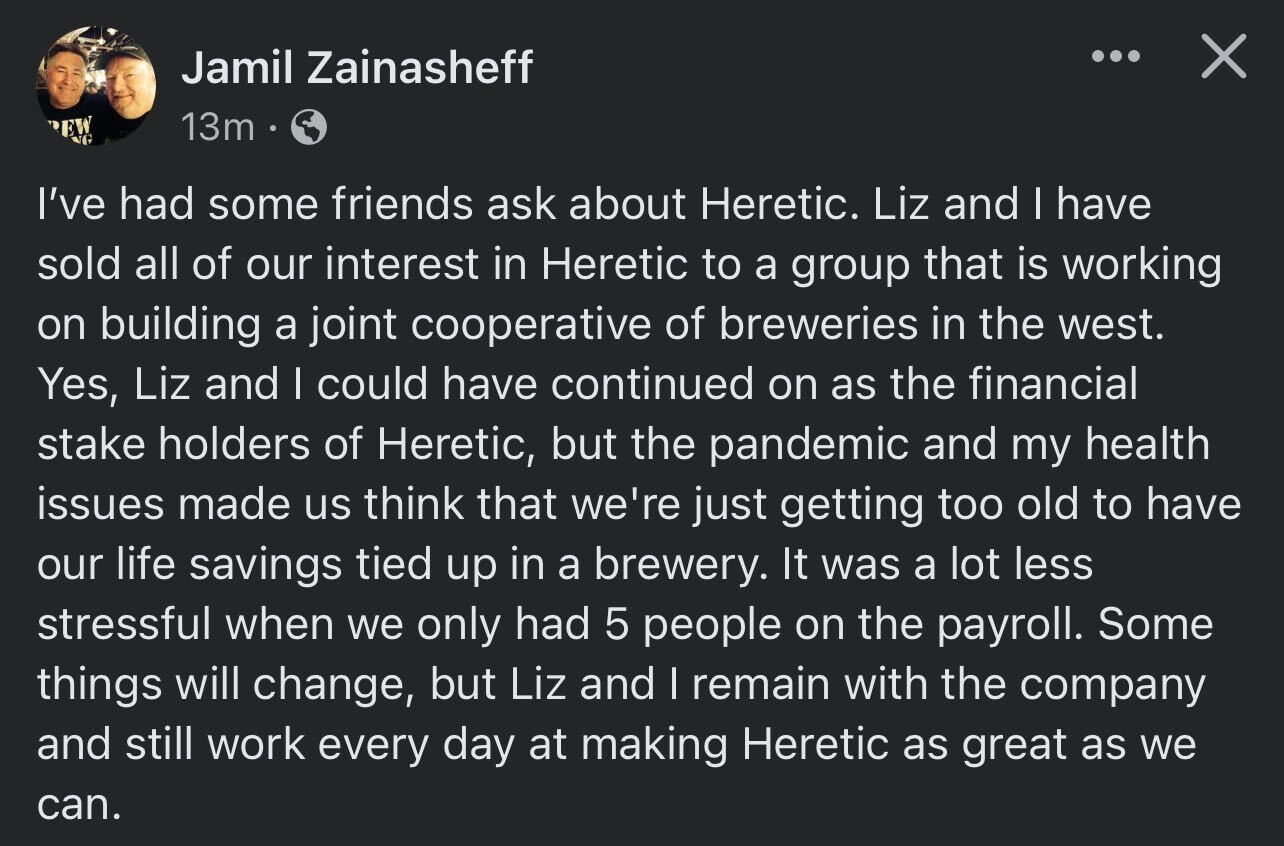Close the post with the X icon

1223,56
